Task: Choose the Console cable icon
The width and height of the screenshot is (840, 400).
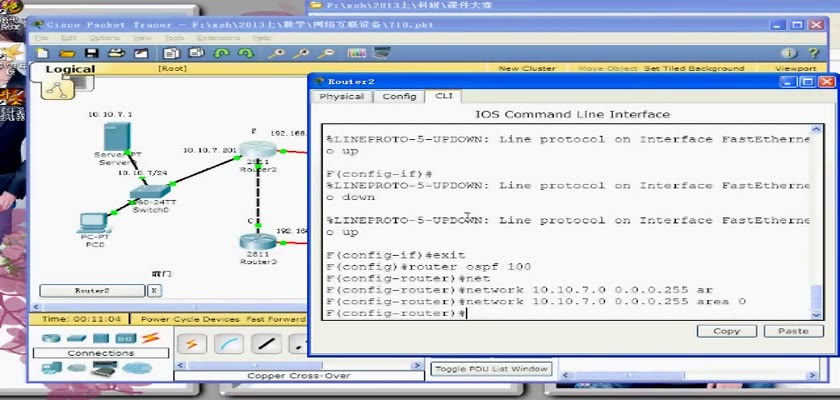Action: 229,344
